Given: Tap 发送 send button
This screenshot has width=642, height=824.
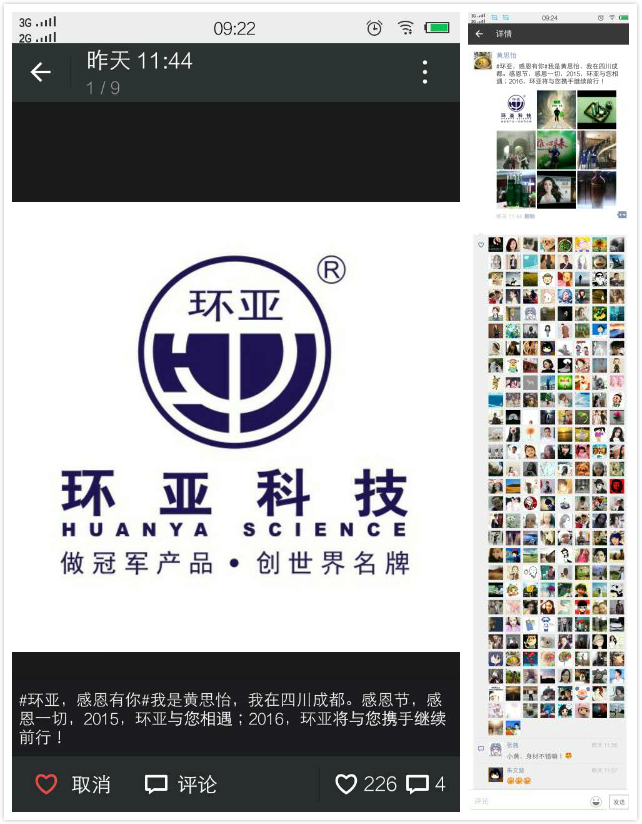Looking at the screenshot, I should (x=619, y=802).
